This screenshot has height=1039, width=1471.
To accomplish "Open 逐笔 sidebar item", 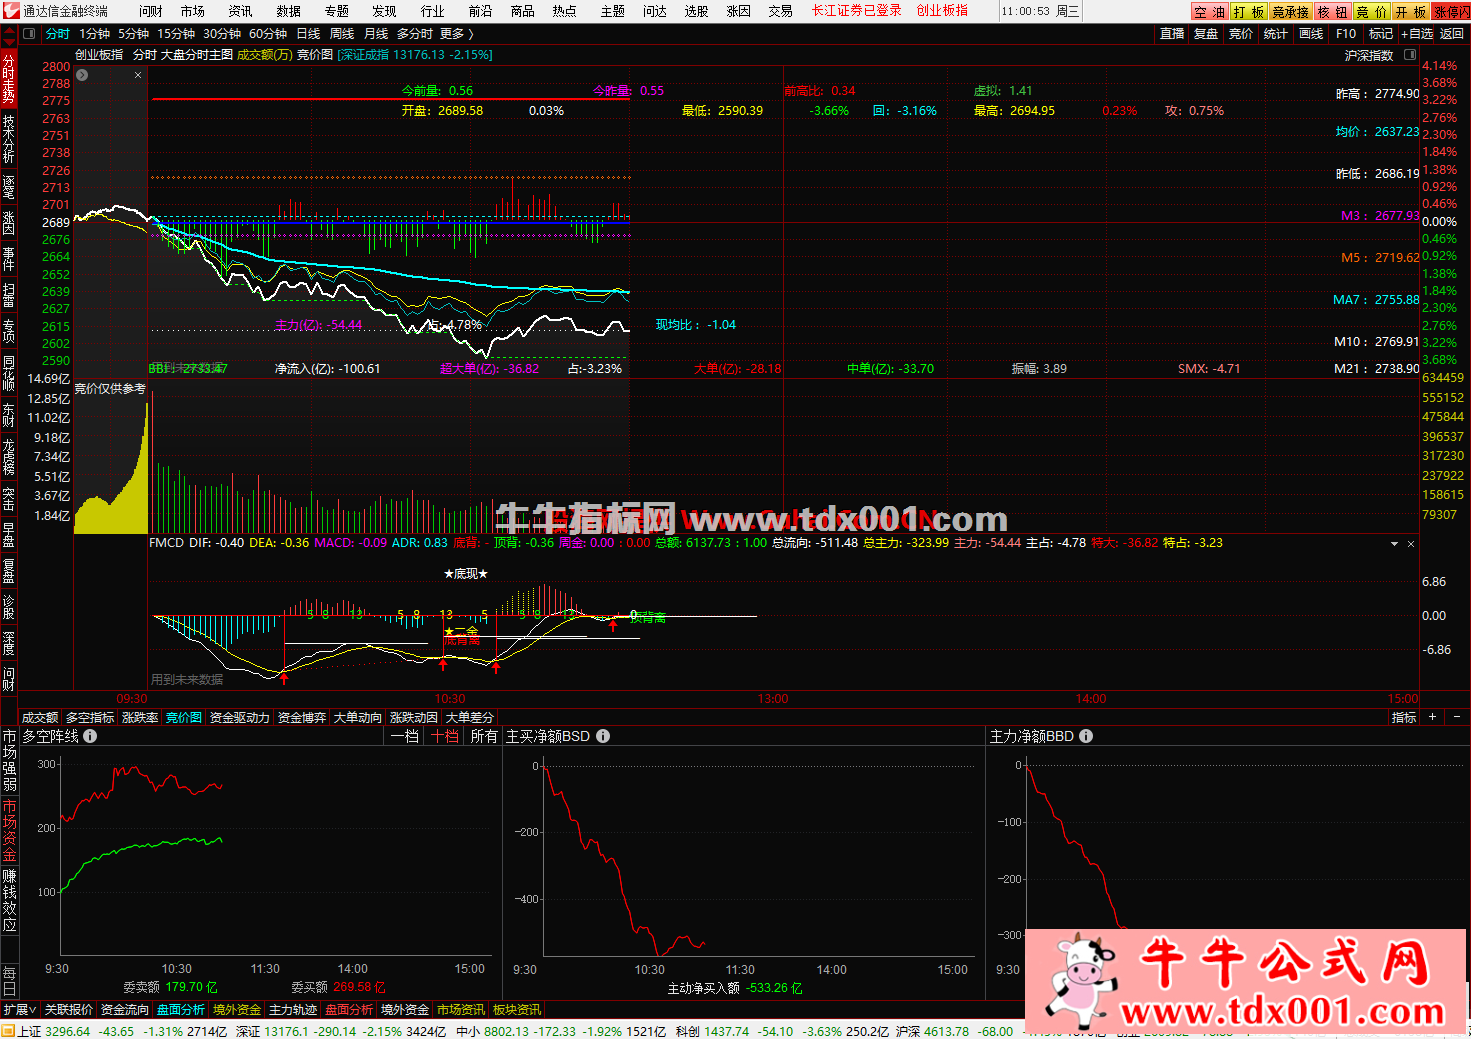I will tap(9, 187).
